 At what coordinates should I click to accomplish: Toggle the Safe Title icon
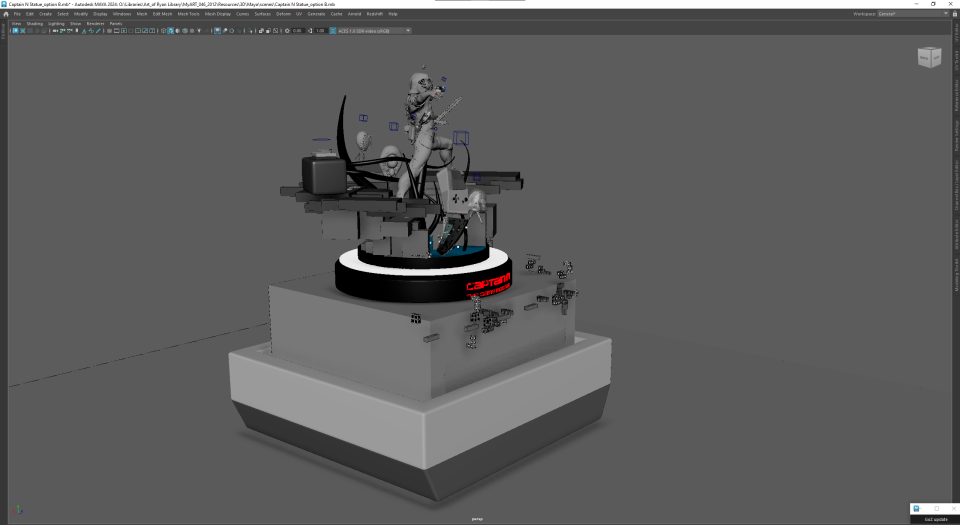(x=152, y=31)
